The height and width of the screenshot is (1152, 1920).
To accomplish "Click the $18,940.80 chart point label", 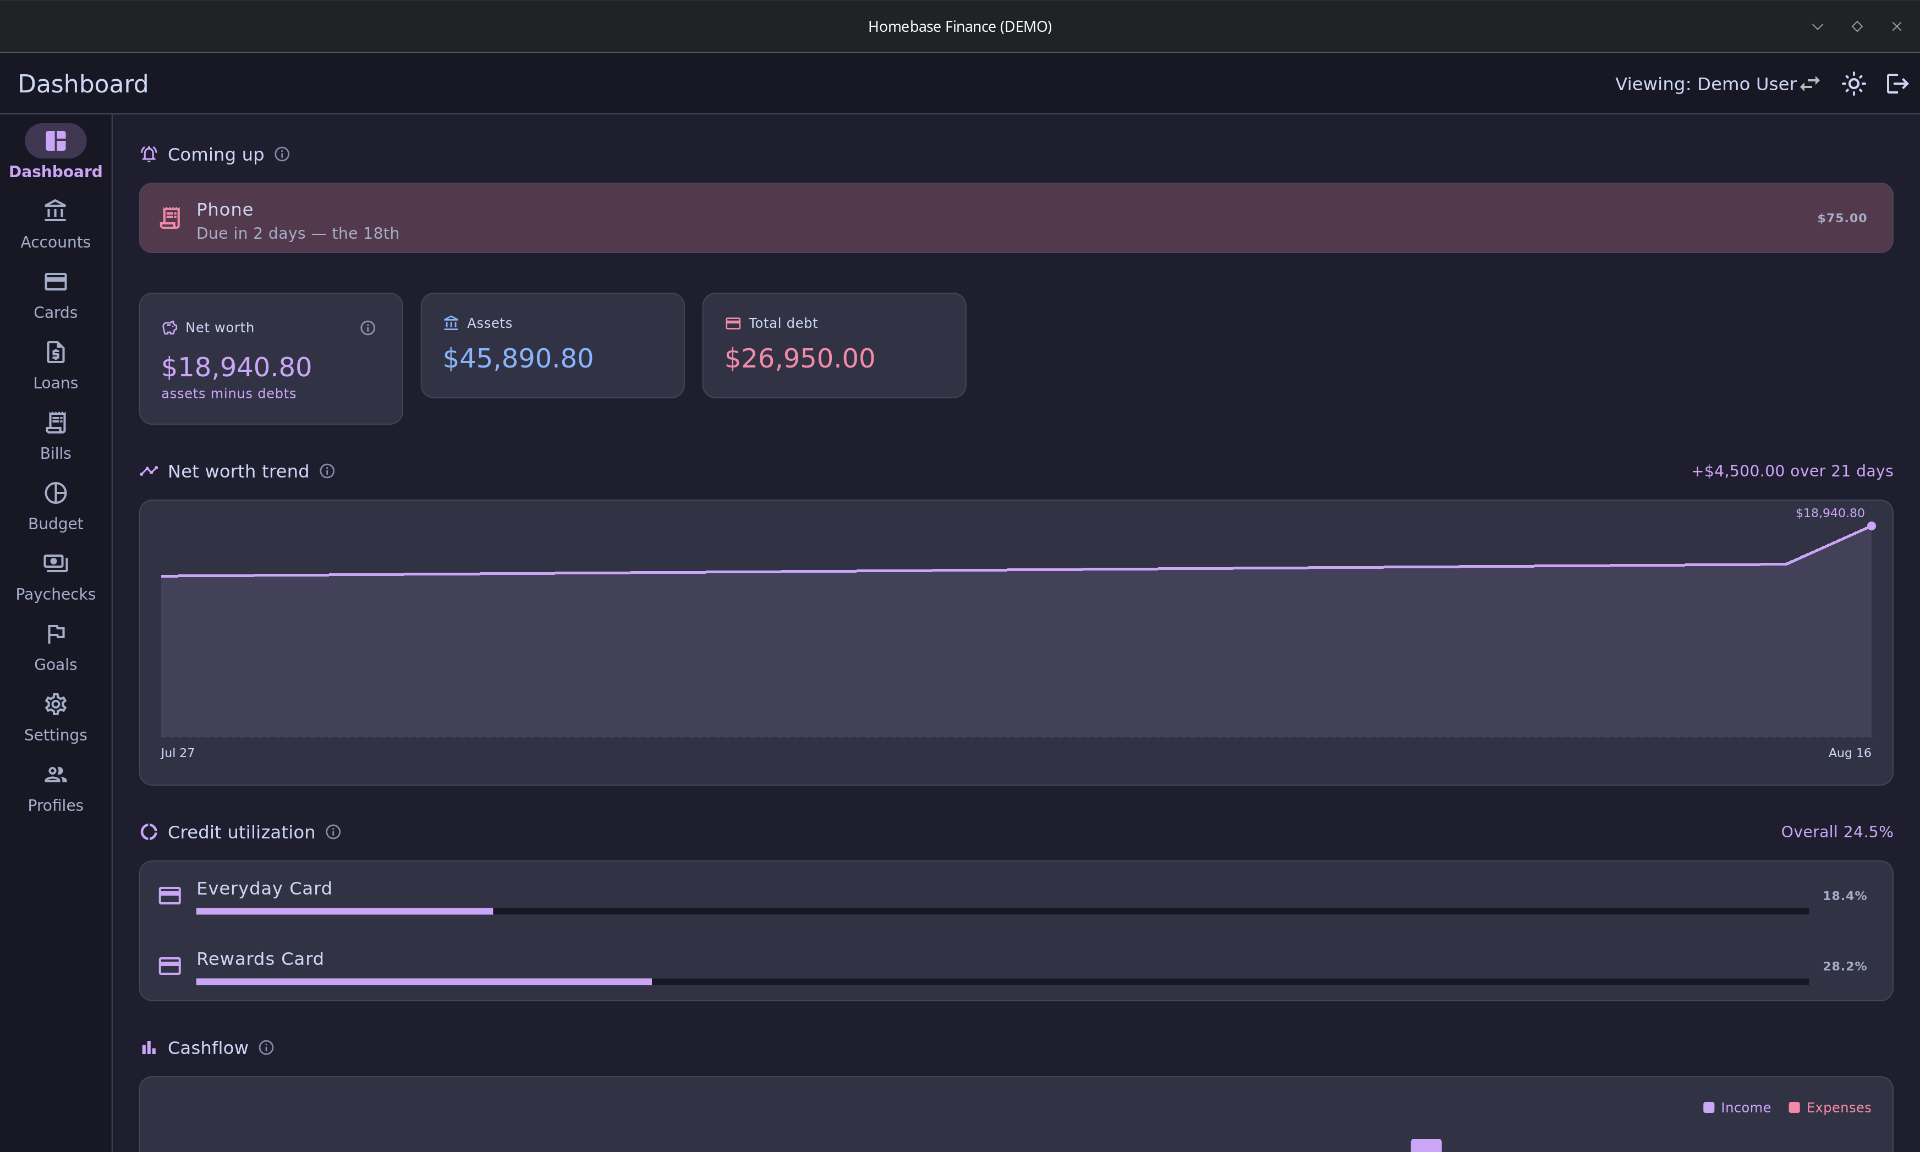I will pos(1830,513).
